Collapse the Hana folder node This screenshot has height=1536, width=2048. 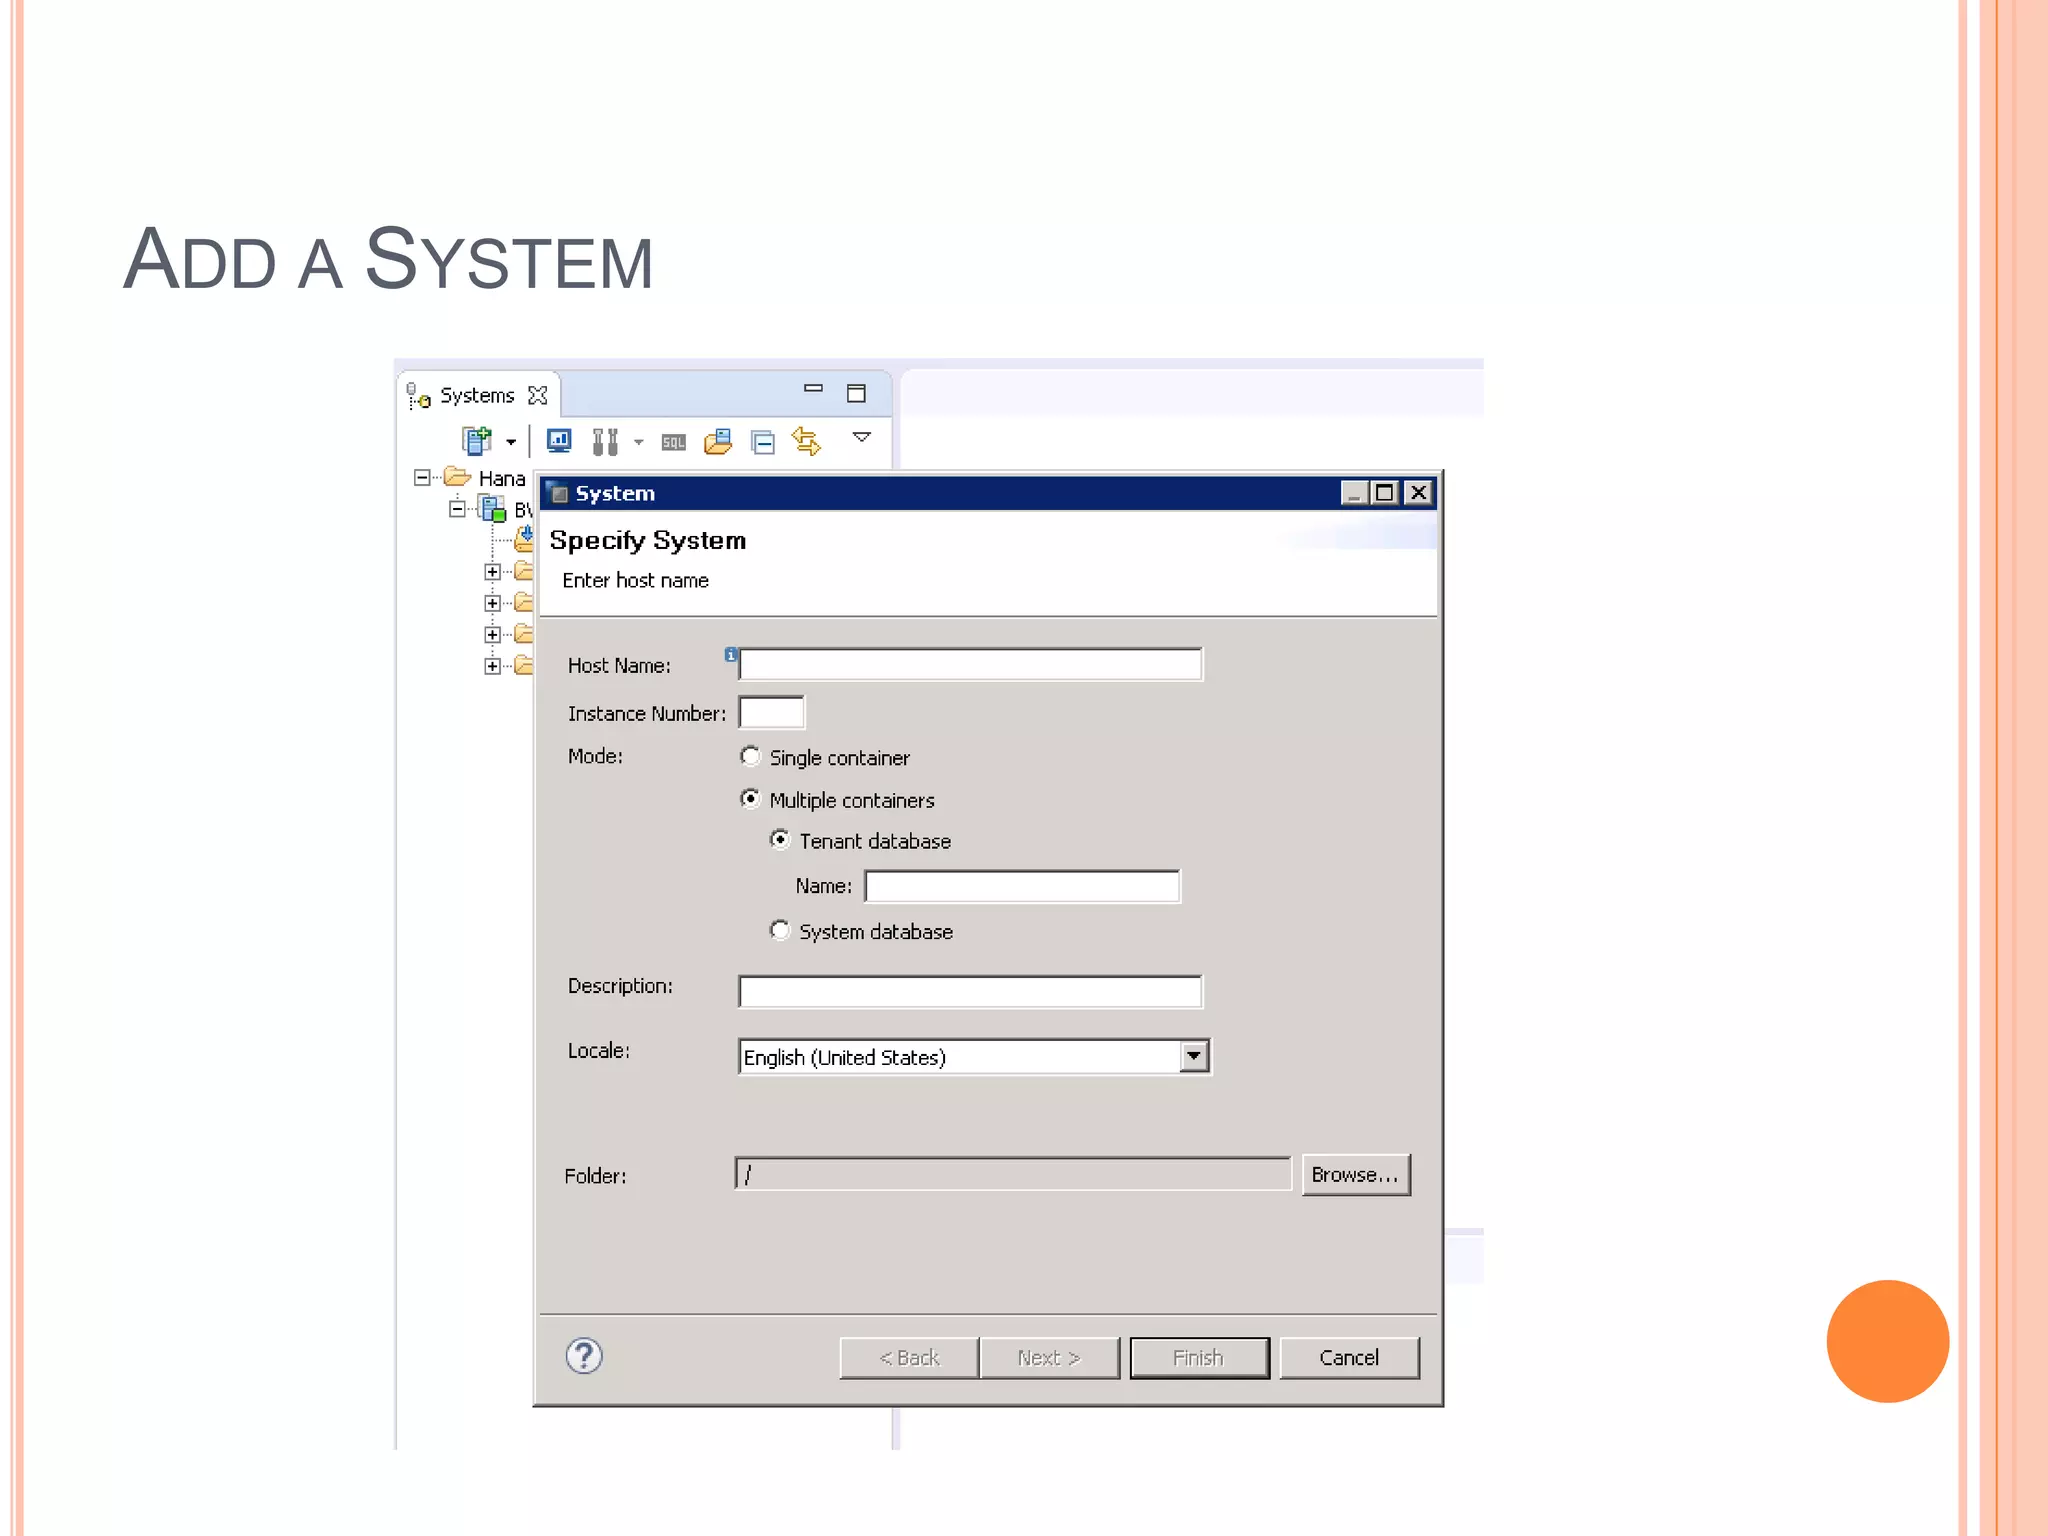[x=422, y=478]
